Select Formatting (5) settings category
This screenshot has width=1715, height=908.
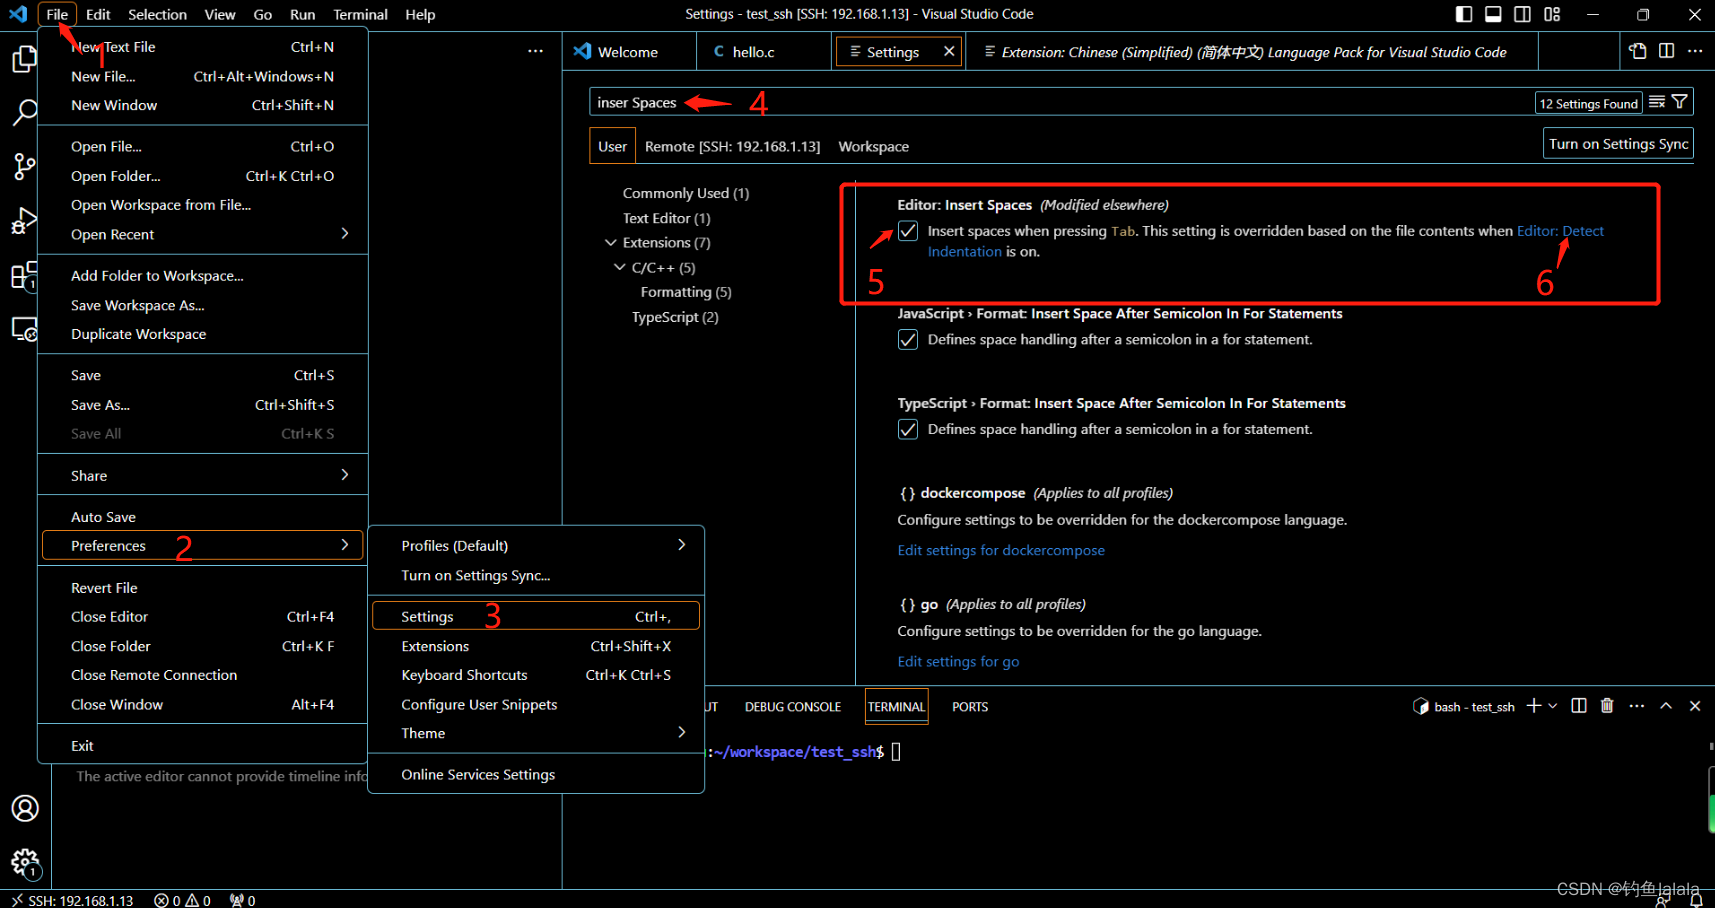(686, 292)
